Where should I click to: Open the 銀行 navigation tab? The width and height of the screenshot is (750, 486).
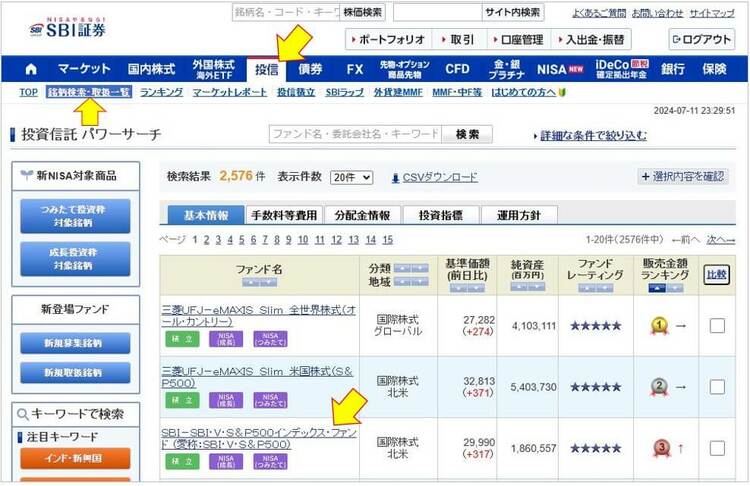tap(673, 70)
